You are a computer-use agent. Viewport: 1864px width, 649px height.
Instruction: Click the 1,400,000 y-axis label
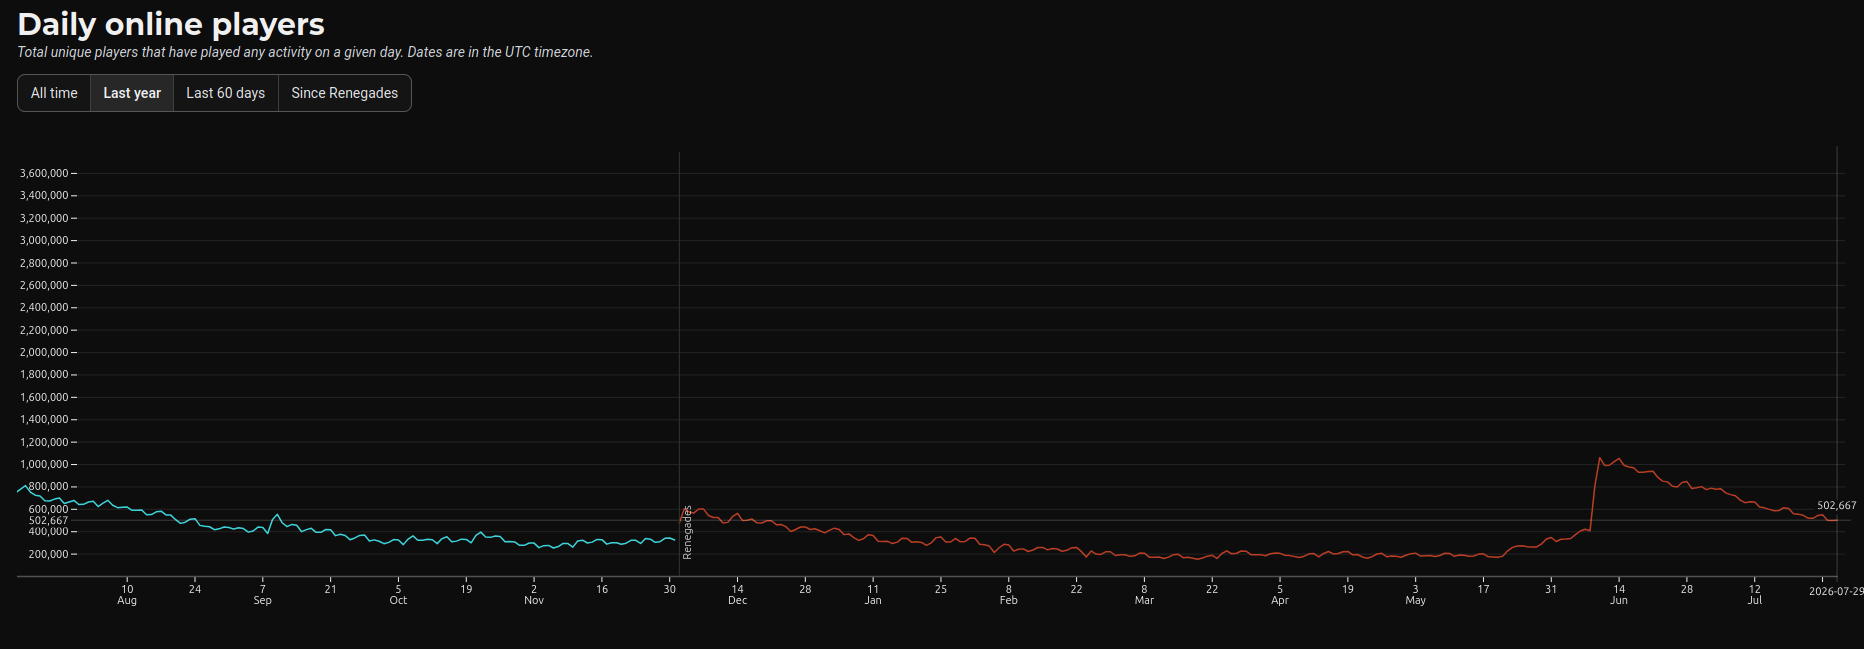(44, 419)
